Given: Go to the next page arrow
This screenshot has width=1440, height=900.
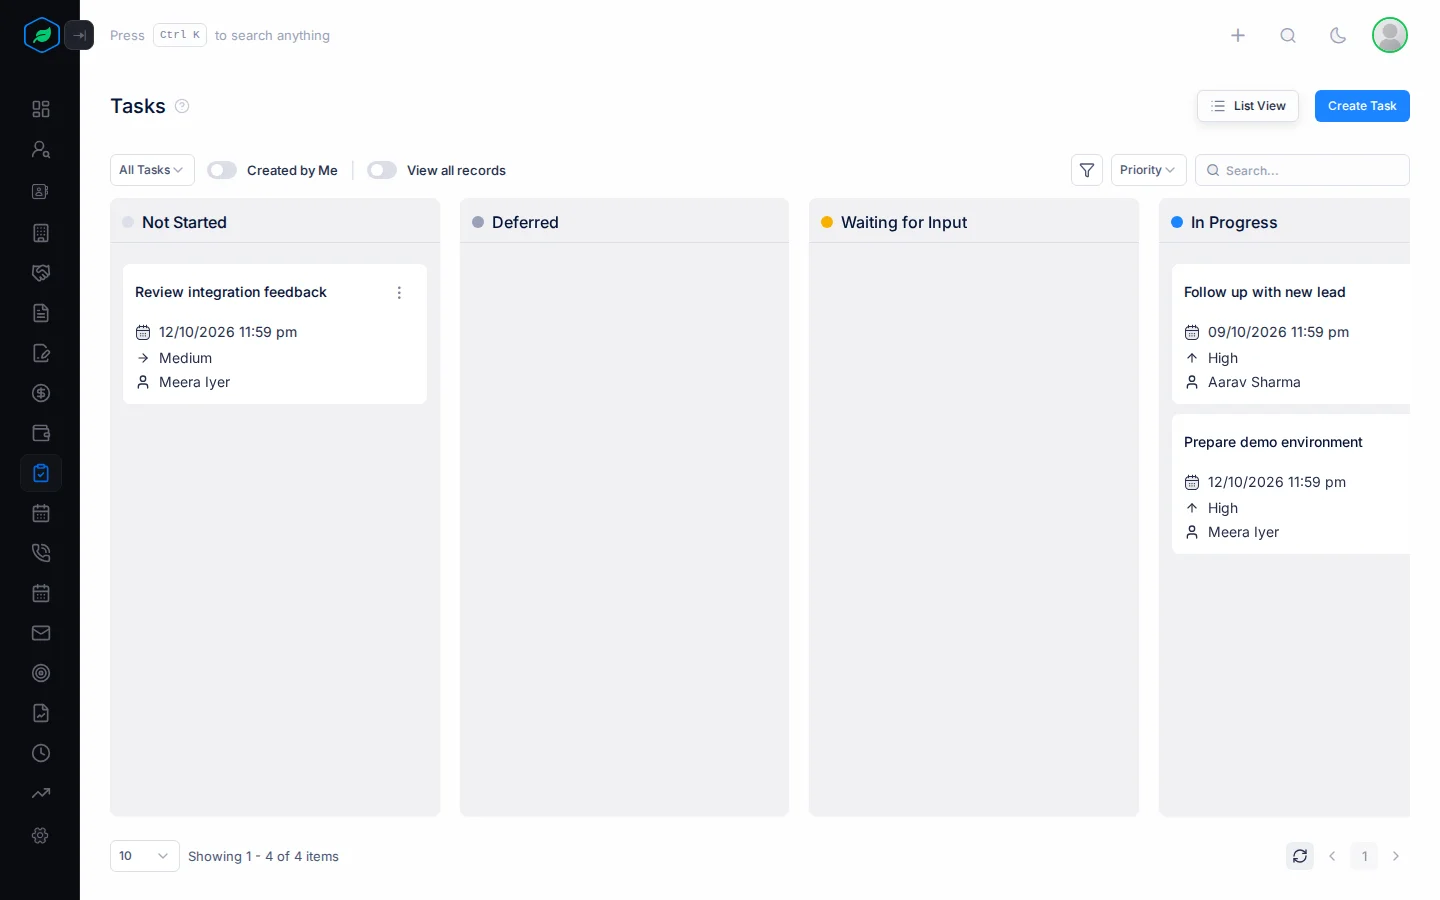Looking at the screenshot, I should [1396, 856].
